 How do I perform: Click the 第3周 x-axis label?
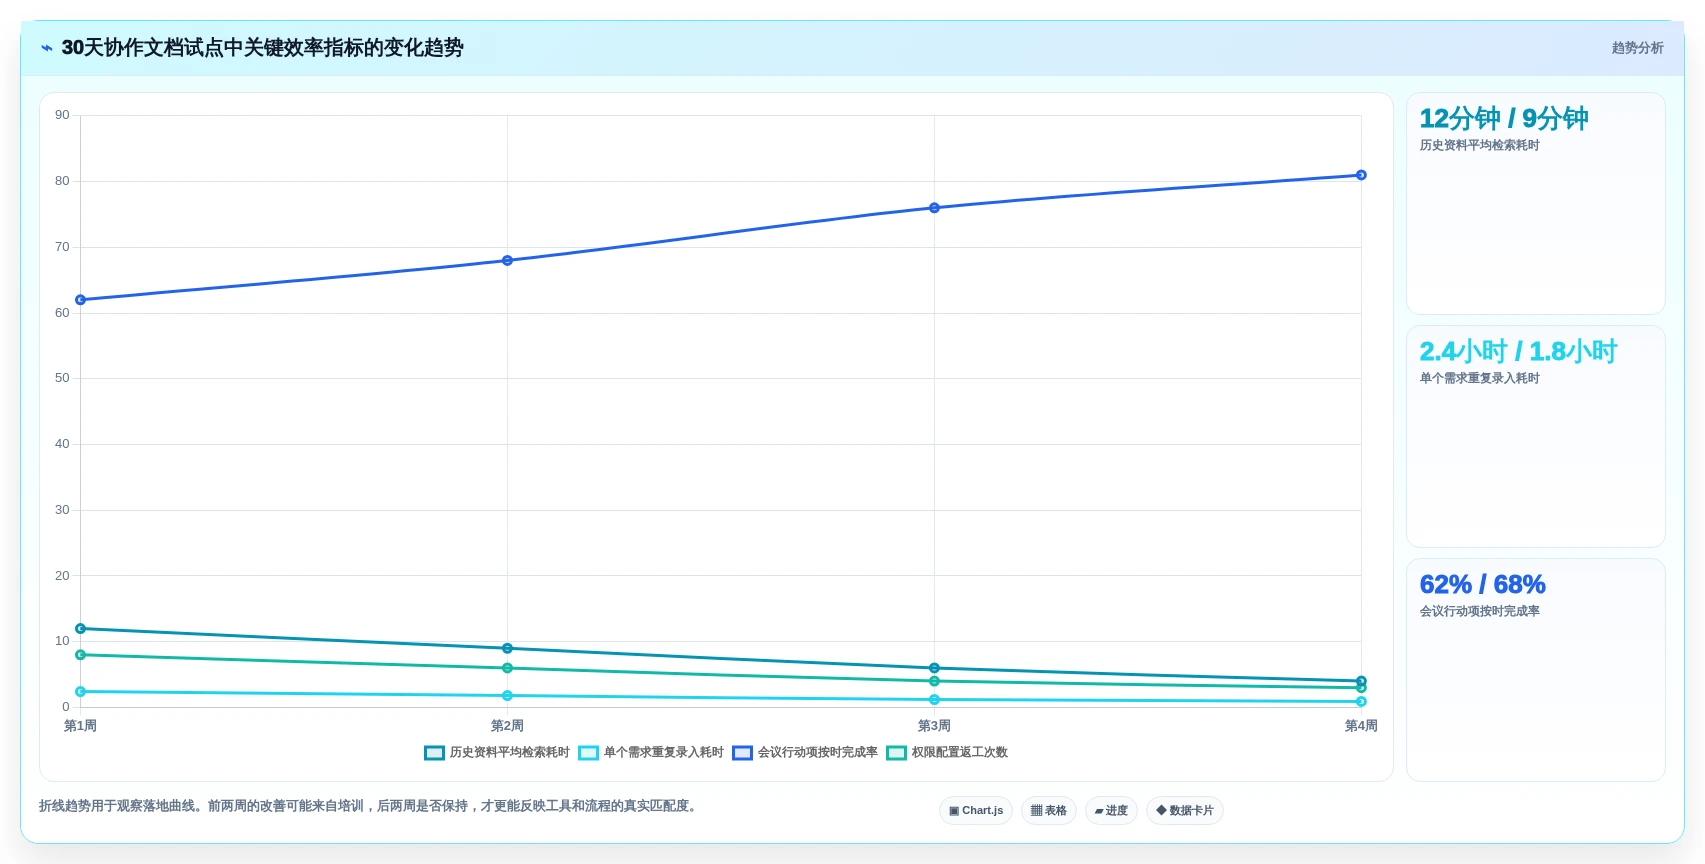[x=934, y=726]
